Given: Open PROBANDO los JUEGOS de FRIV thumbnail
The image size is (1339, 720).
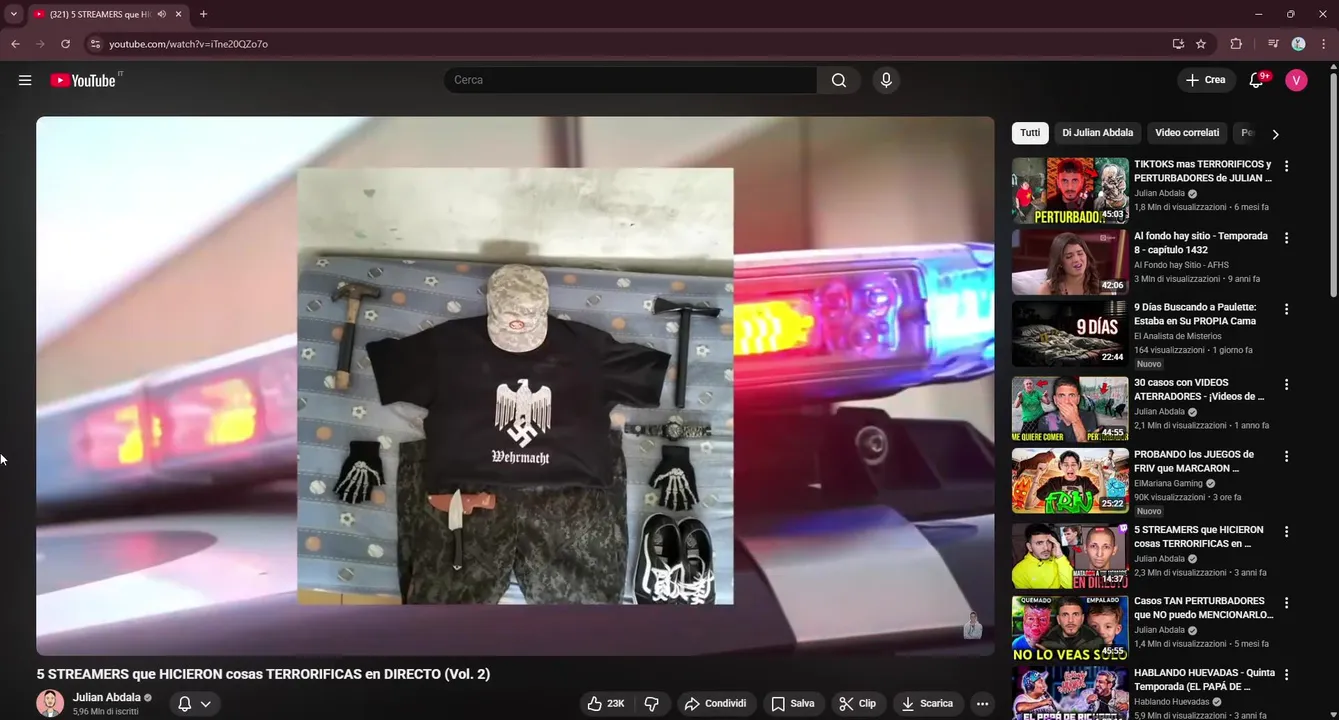Looking at the screenshot, I should (x=1070, y=481).
